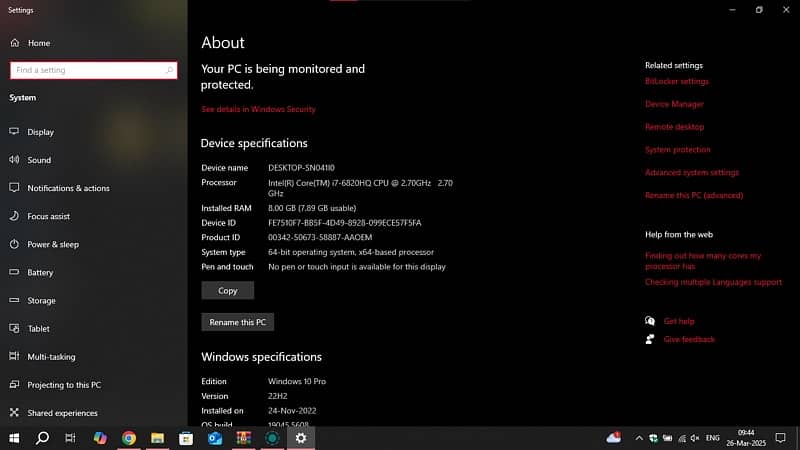The height and width of the screenshot is (450, 800).
Task: Select the 64-bit operating system text
Action: coord(351,252)
